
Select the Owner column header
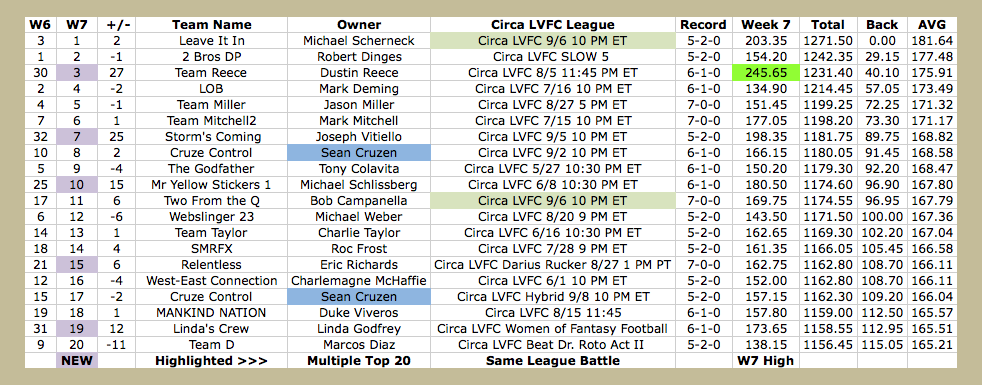click(x=359, y=25)
